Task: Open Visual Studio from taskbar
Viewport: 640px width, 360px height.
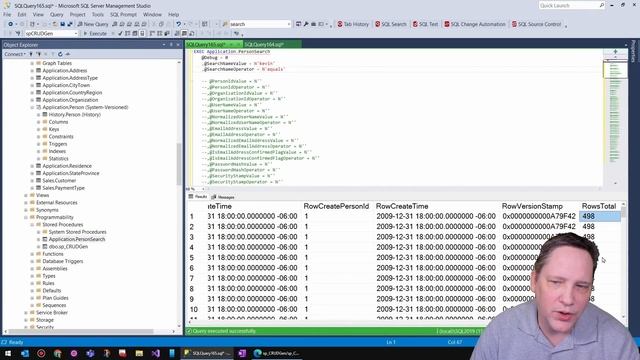Action: pos(156,353)
